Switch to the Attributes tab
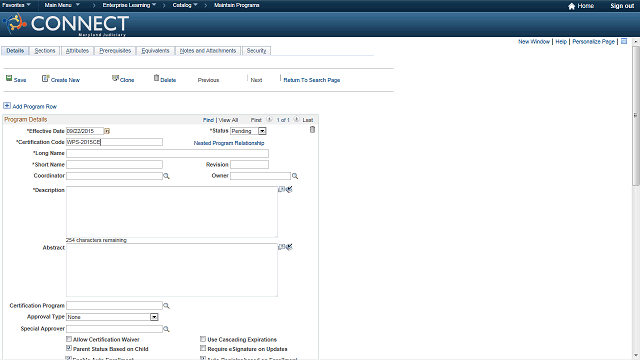Image resolution: width=640 pixels, height=360 pixels. [x=77, y=51]
